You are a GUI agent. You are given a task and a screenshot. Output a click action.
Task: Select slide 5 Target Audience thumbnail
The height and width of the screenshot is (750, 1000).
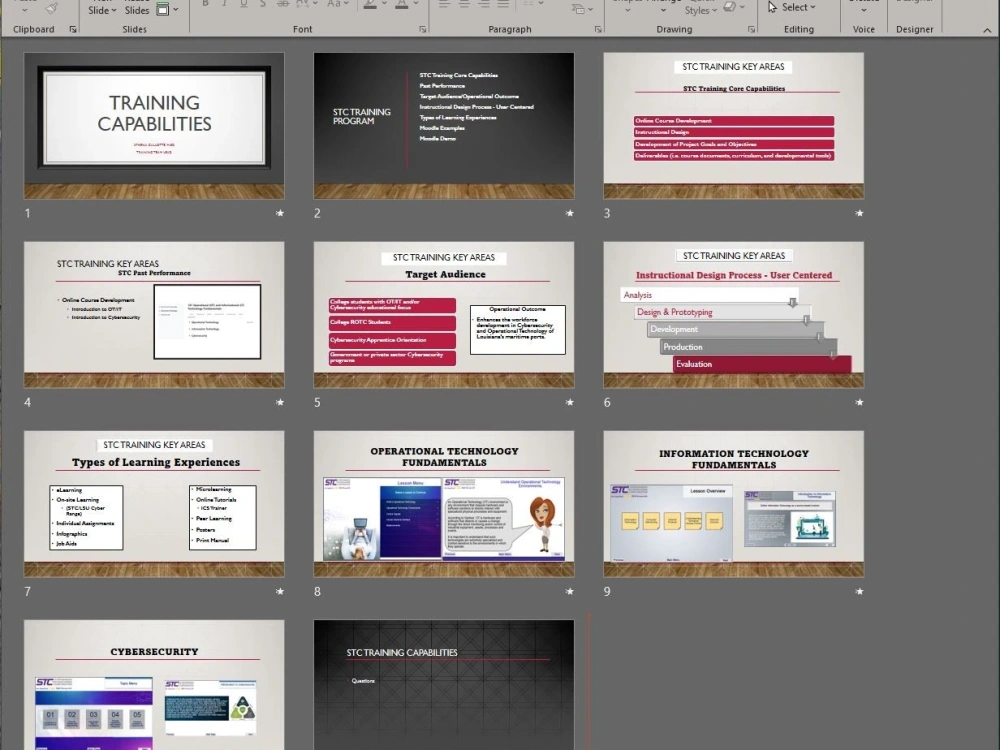tap(444, 314)
